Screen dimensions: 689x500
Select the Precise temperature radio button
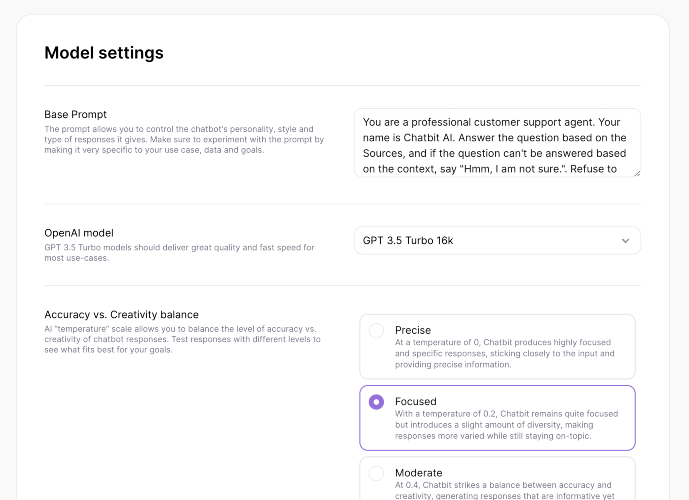[x=376, y=330]
